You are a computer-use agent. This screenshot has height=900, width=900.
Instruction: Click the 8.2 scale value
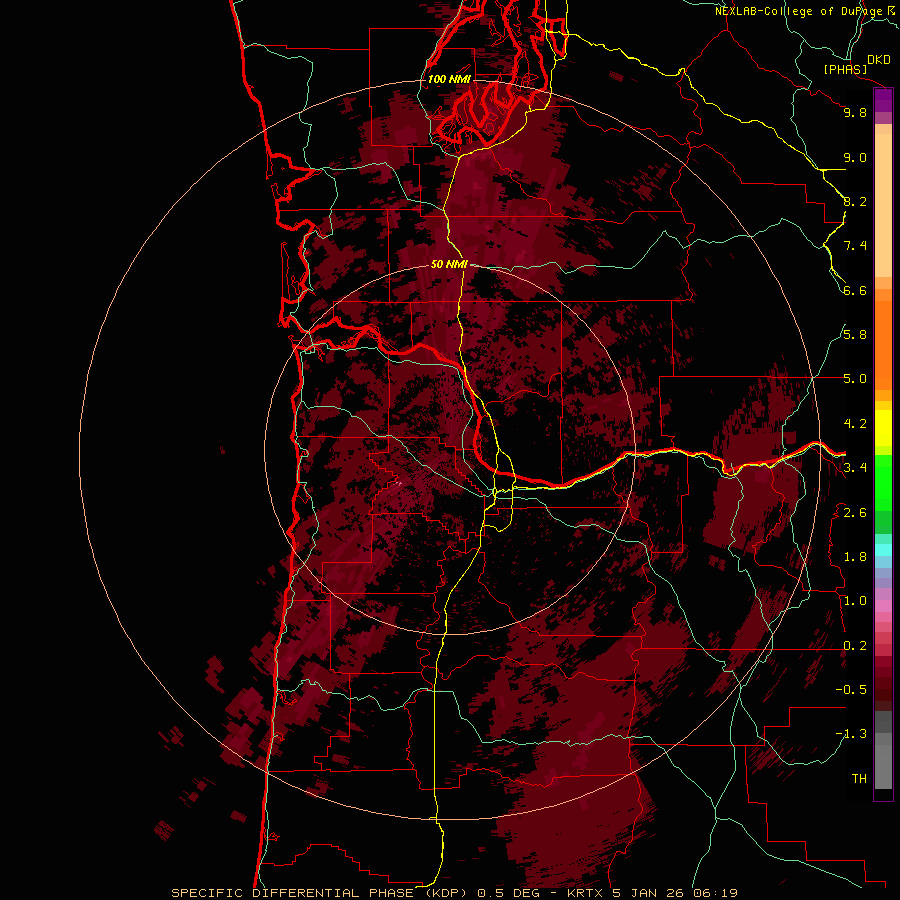[855, 202]
